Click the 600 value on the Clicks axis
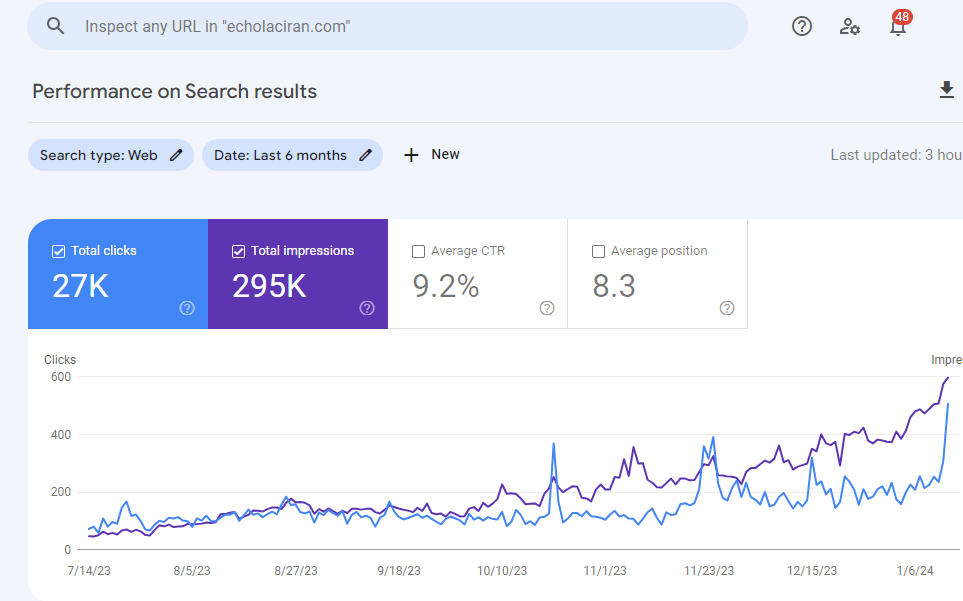The height and width of the screenshot is (601, 963). pyautogui.click(x=61, y=377)
